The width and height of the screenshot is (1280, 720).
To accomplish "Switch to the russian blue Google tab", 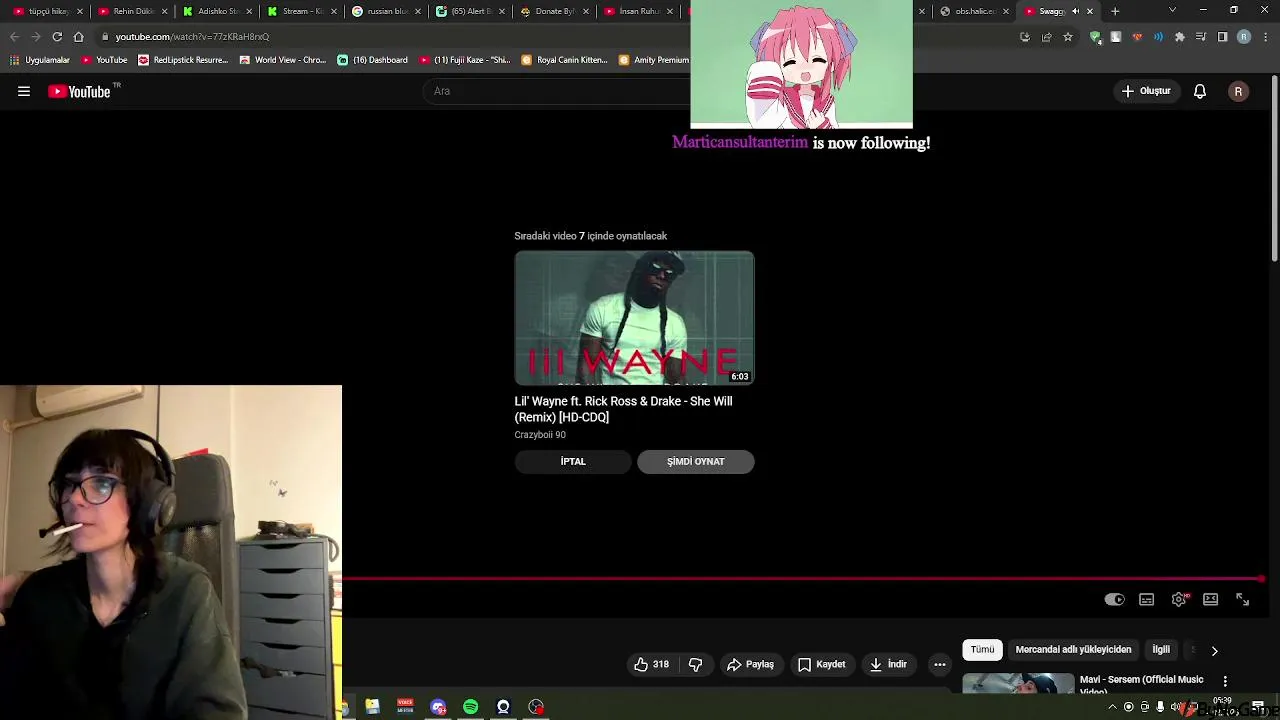I will (385, 11).
